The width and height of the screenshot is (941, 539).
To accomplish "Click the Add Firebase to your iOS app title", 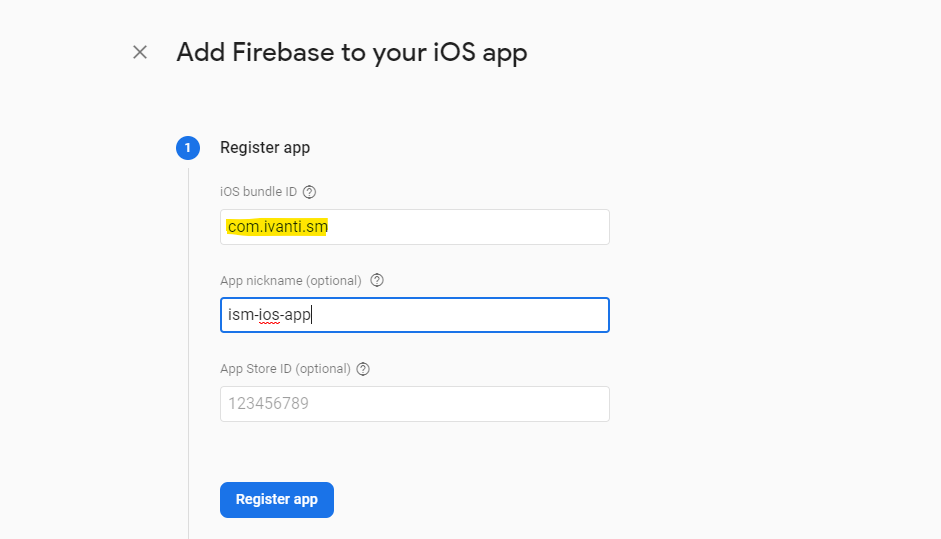I will (x=352, y=53).
